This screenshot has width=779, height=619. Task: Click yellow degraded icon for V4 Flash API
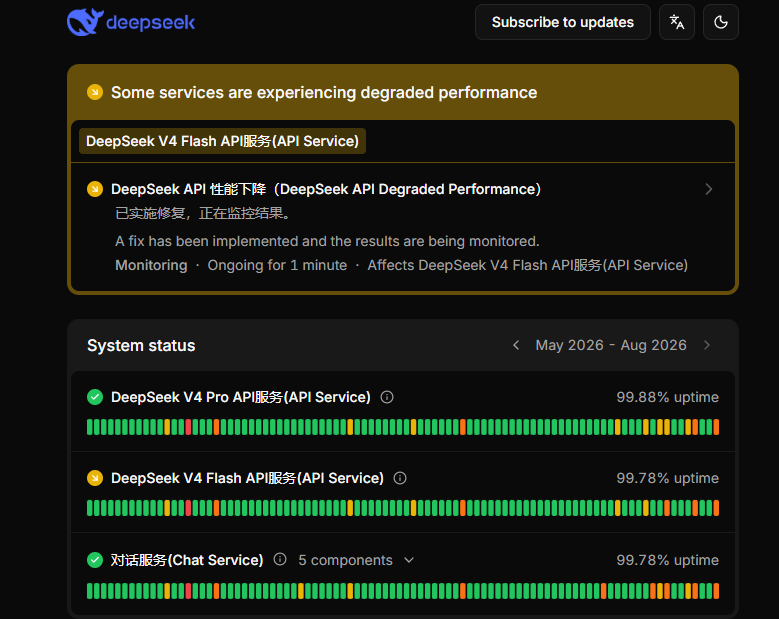pos(95,478)
